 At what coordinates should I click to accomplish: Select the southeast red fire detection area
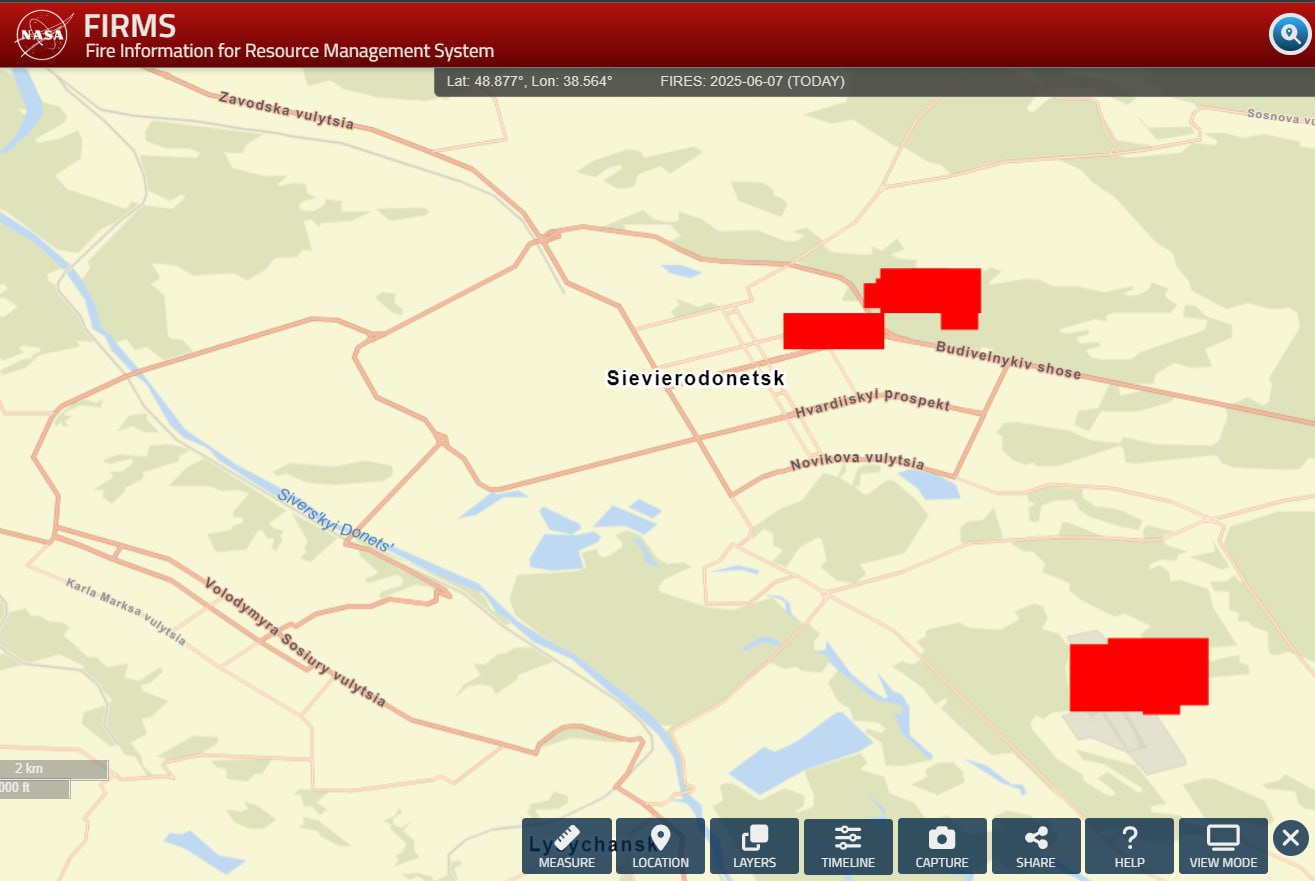tap(1138, 675)
